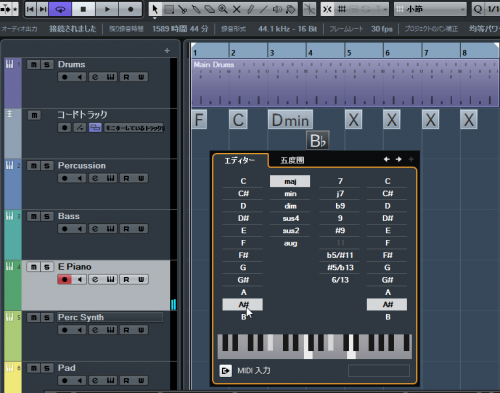Select the Object Selection arrow tool

(x=155, y=9)
